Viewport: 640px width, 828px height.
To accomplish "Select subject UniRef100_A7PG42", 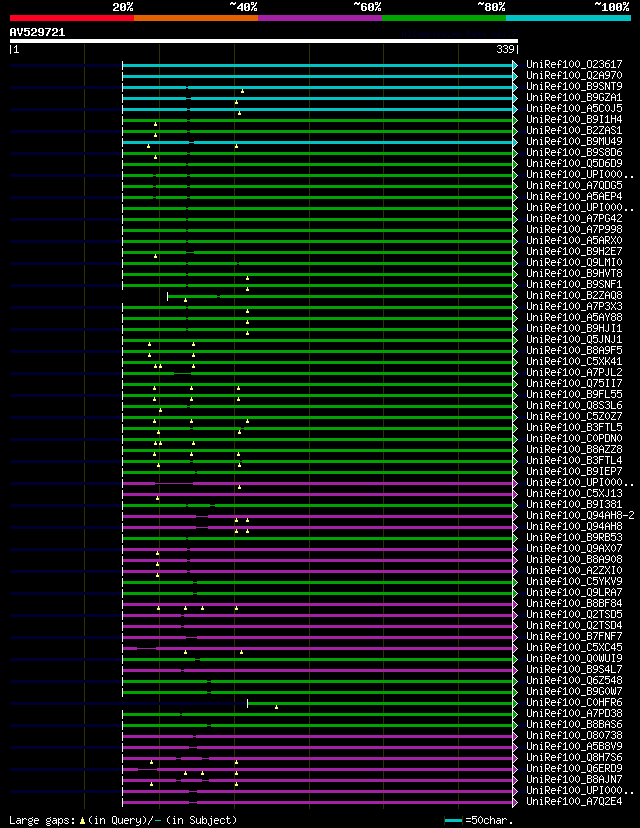I will point(575,218).
